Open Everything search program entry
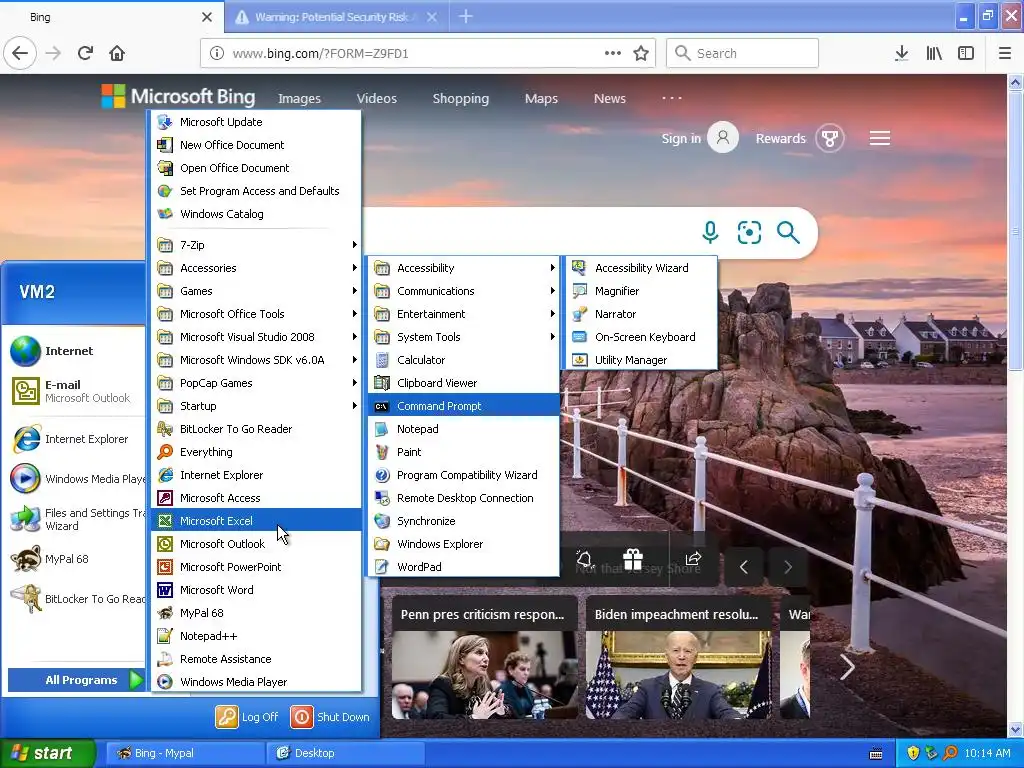1024x768 pixels. pos(256,452)
